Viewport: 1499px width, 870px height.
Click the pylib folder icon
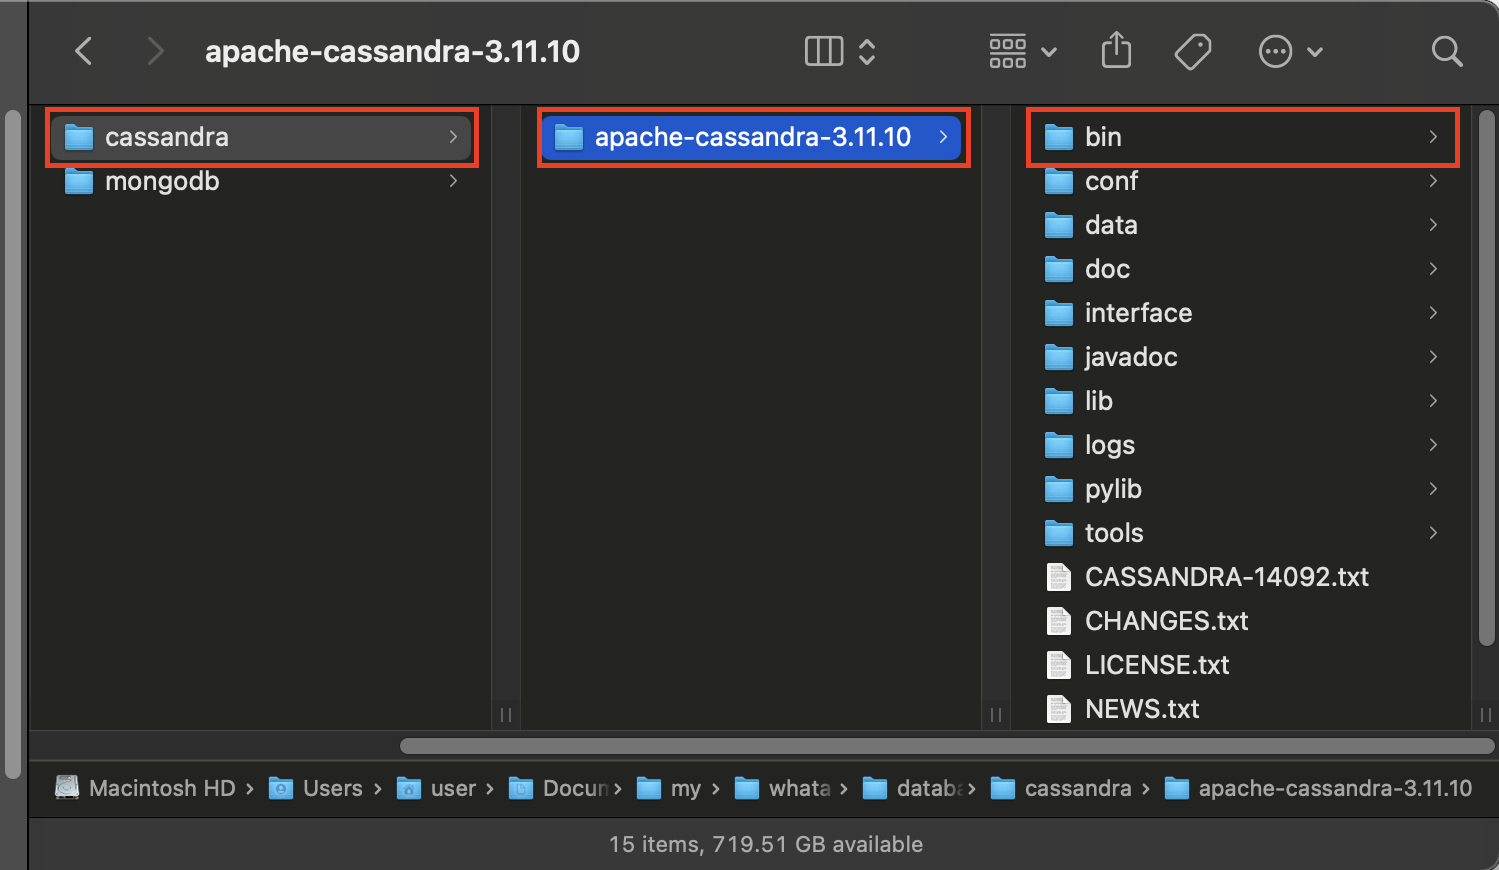[x=1059, y=489]
